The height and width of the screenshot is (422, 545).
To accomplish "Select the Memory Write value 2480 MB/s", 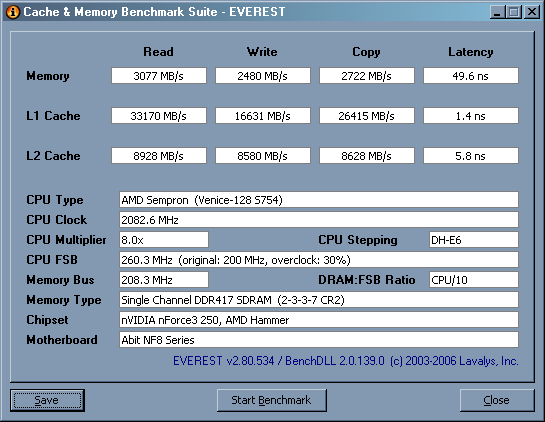I will click(x=263, y=76).
